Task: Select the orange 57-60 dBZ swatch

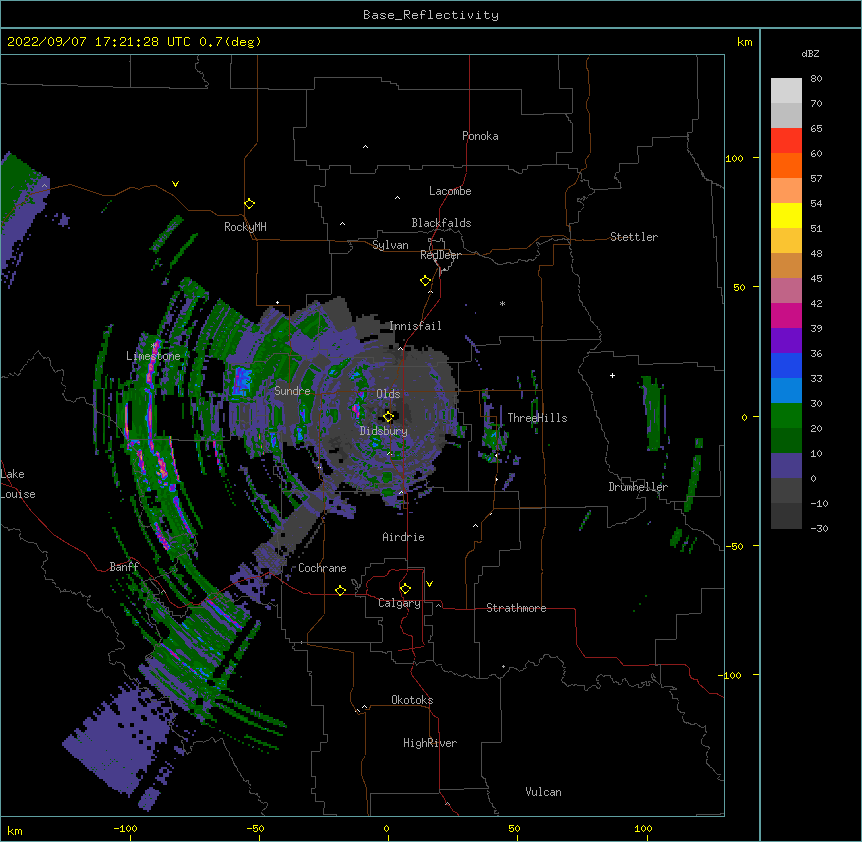Action: [x=786, y=165]
